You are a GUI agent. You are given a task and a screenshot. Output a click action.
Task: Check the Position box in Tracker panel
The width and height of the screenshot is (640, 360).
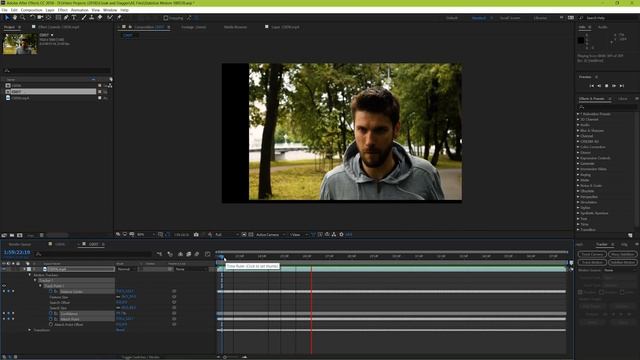tap(580, 292)
